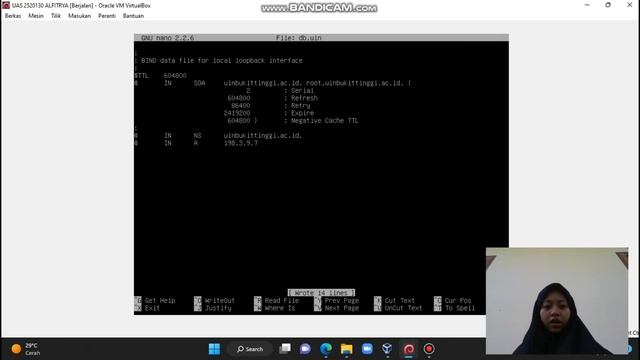The width and height of the screenshot is (640, 360).
Task: Click the 'Prev Page' shortcut label in nano
Action: pos(342,300)
